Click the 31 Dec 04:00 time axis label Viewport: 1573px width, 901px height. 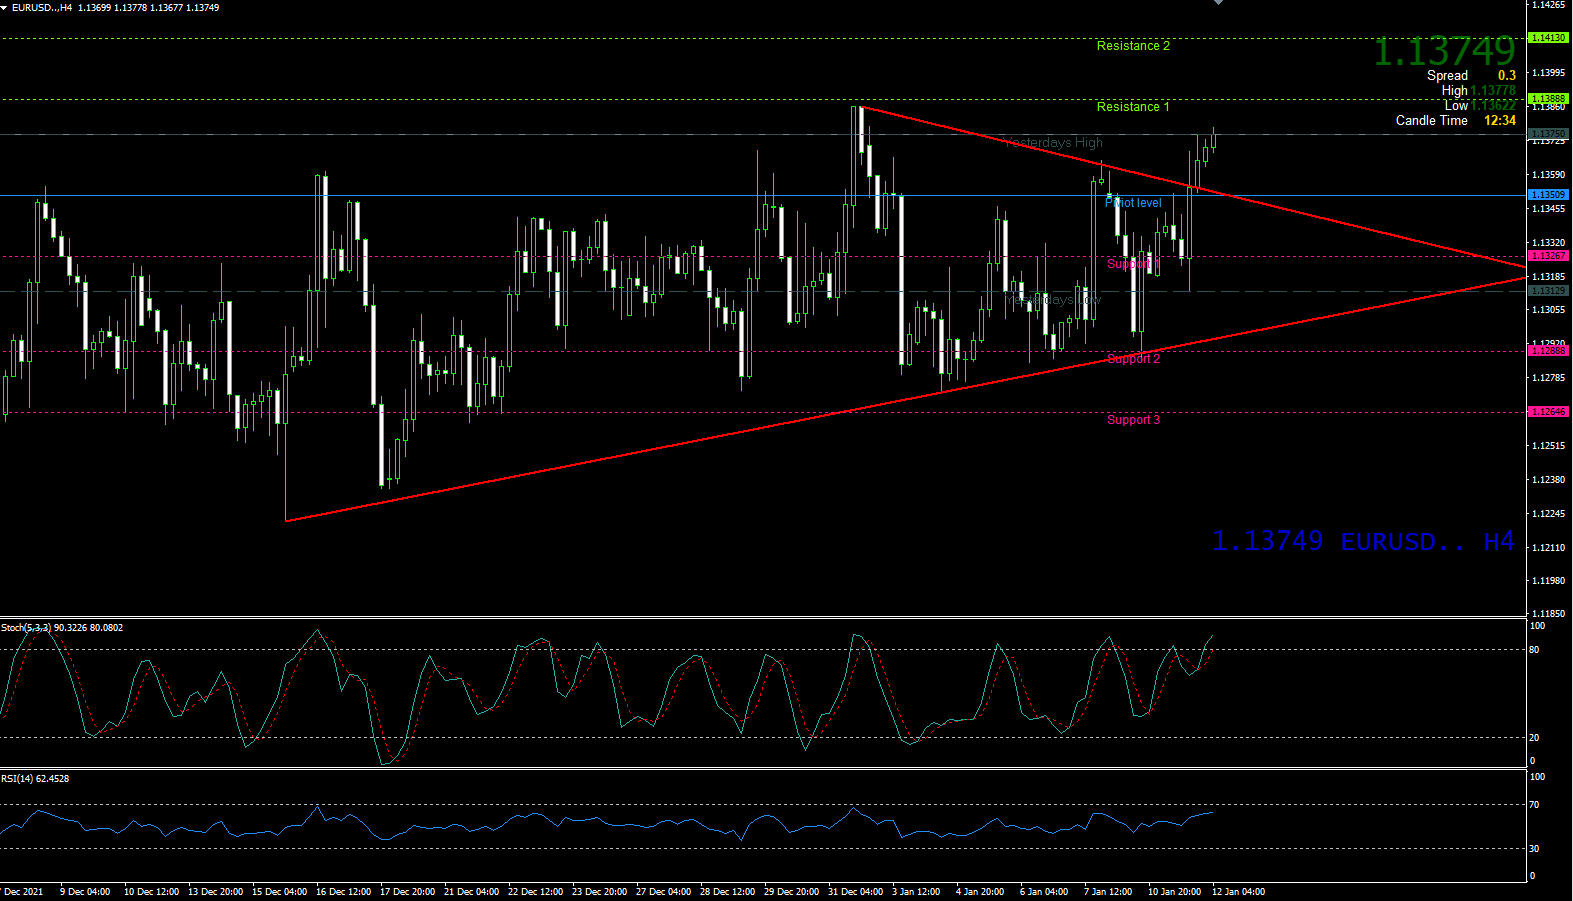(855, 892)
